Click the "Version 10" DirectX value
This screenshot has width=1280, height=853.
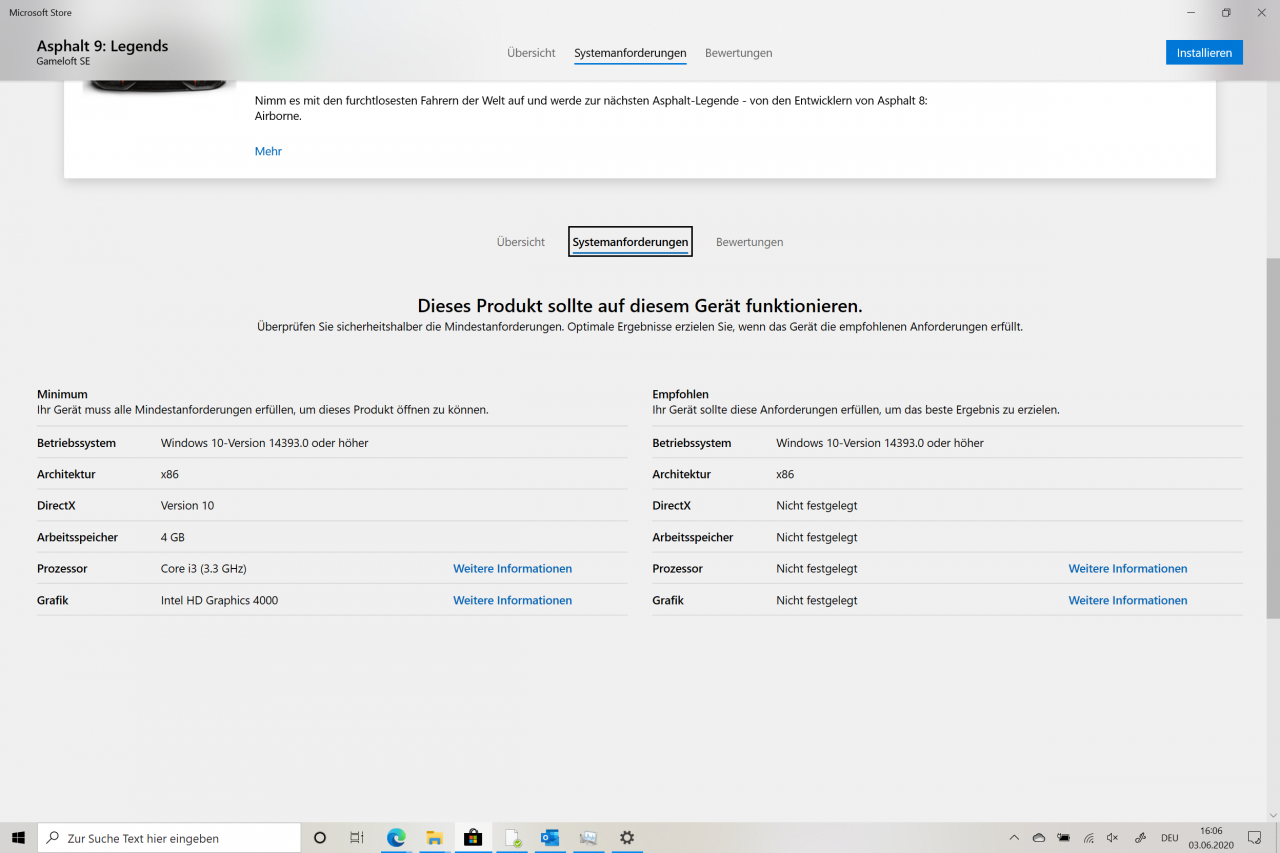pyautogui.click(x=188, y=506)
